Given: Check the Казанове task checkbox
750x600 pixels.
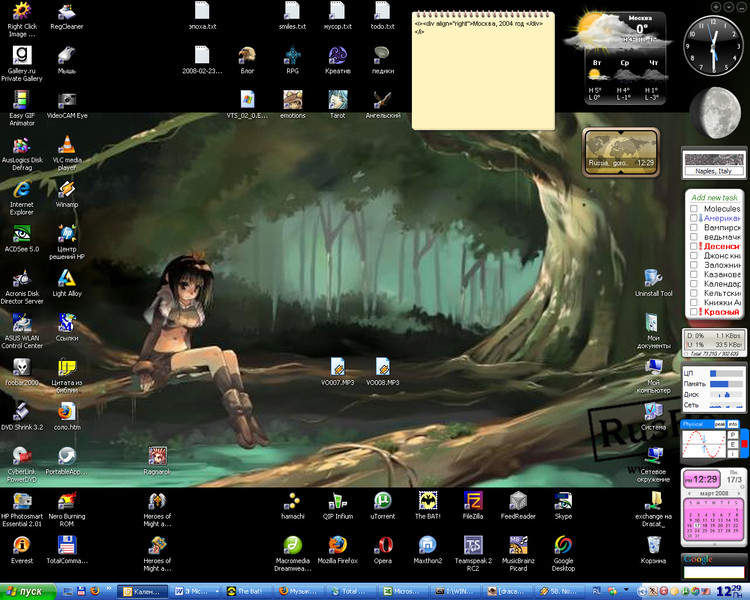Looking at the screenshot, I should 694,274.
